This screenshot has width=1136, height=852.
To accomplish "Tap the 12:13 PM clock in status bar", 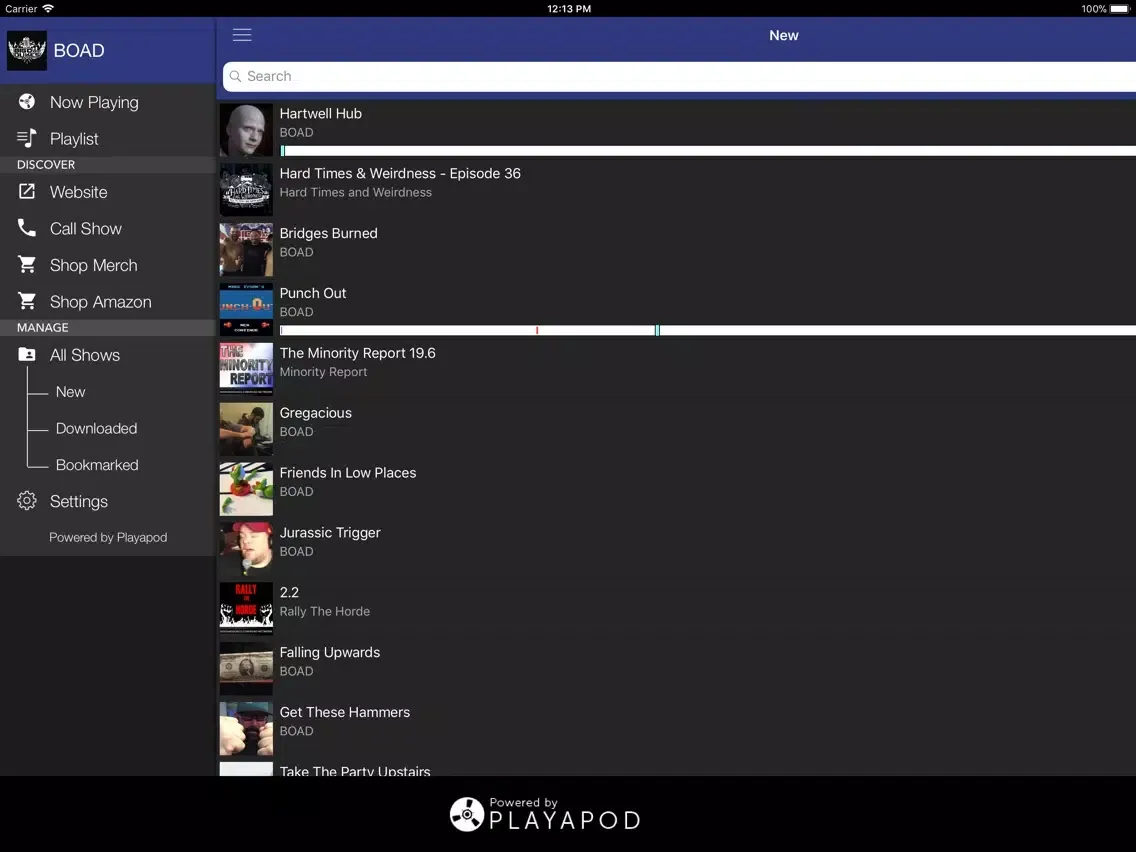I will coord(569,9).
